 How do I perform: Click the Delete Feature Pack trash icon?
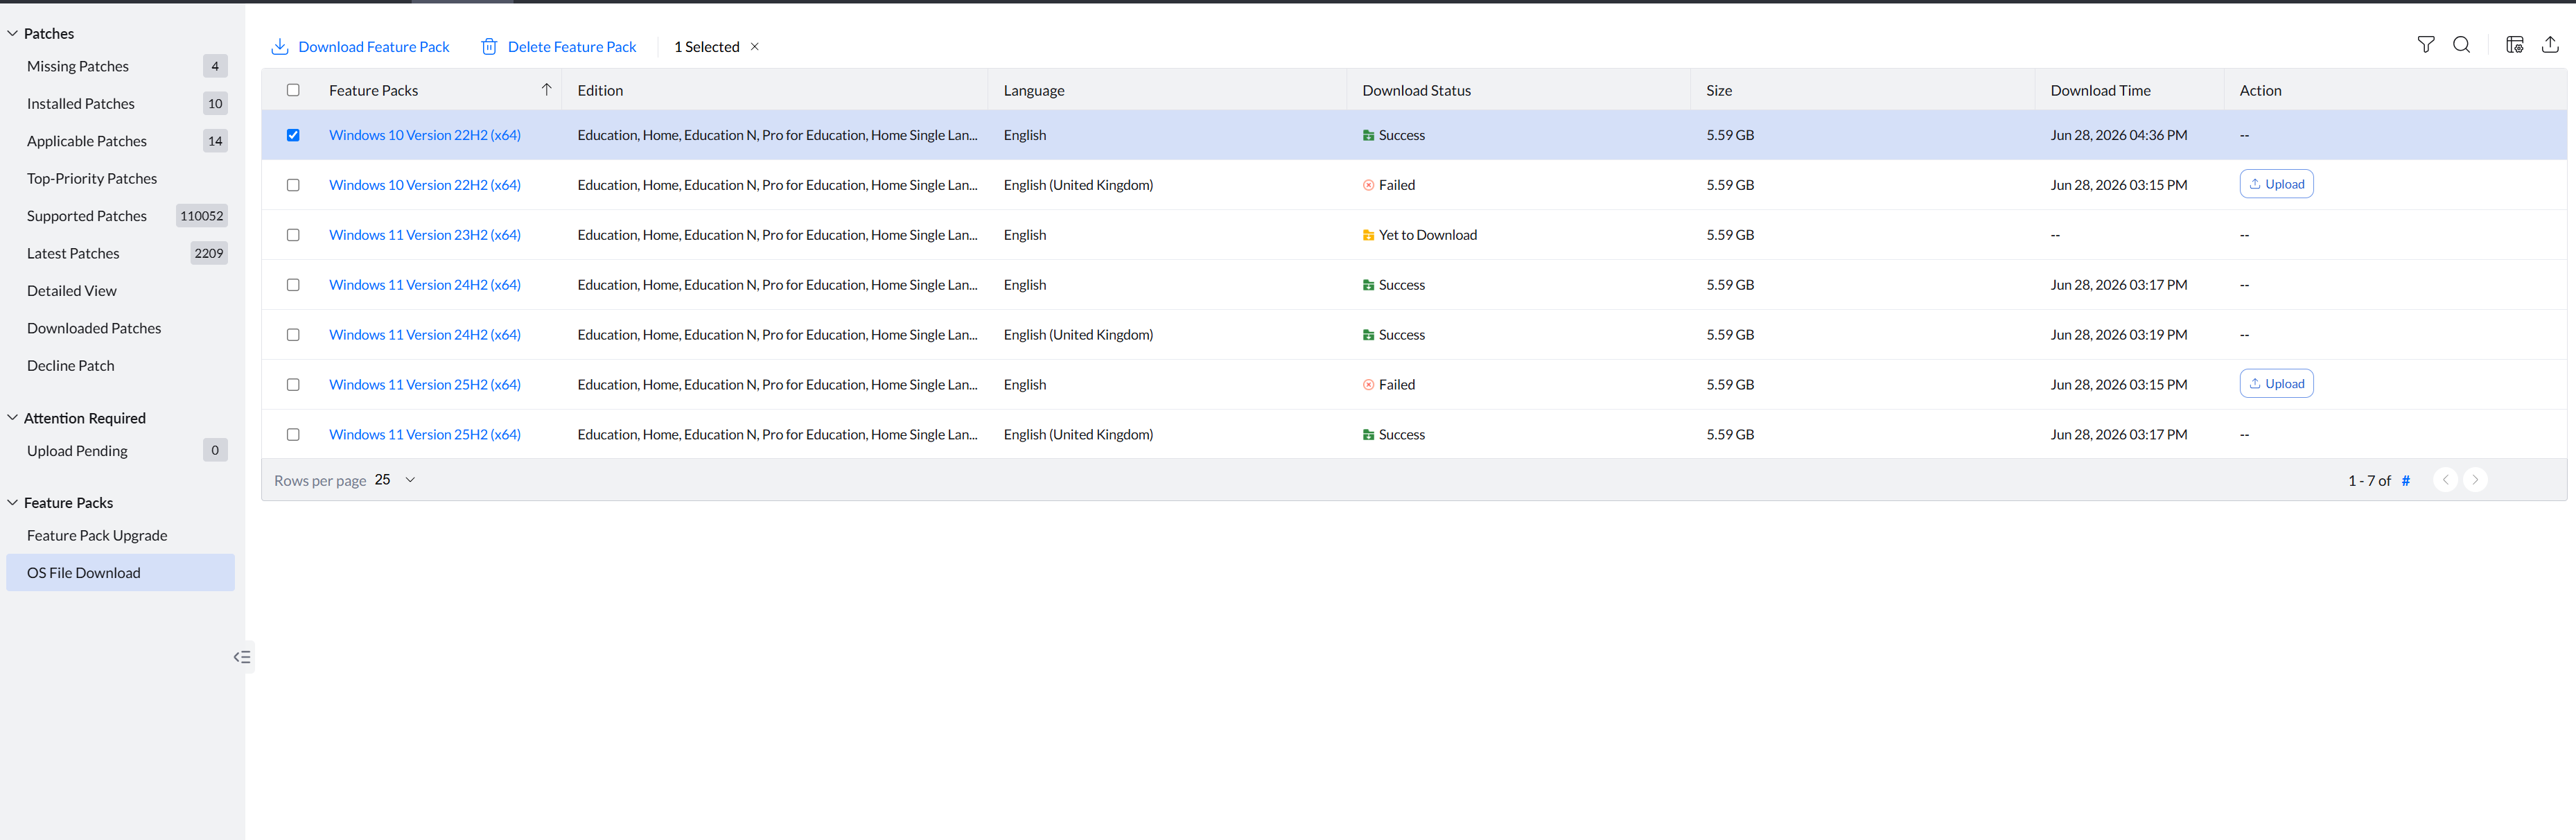click(489, 47)
